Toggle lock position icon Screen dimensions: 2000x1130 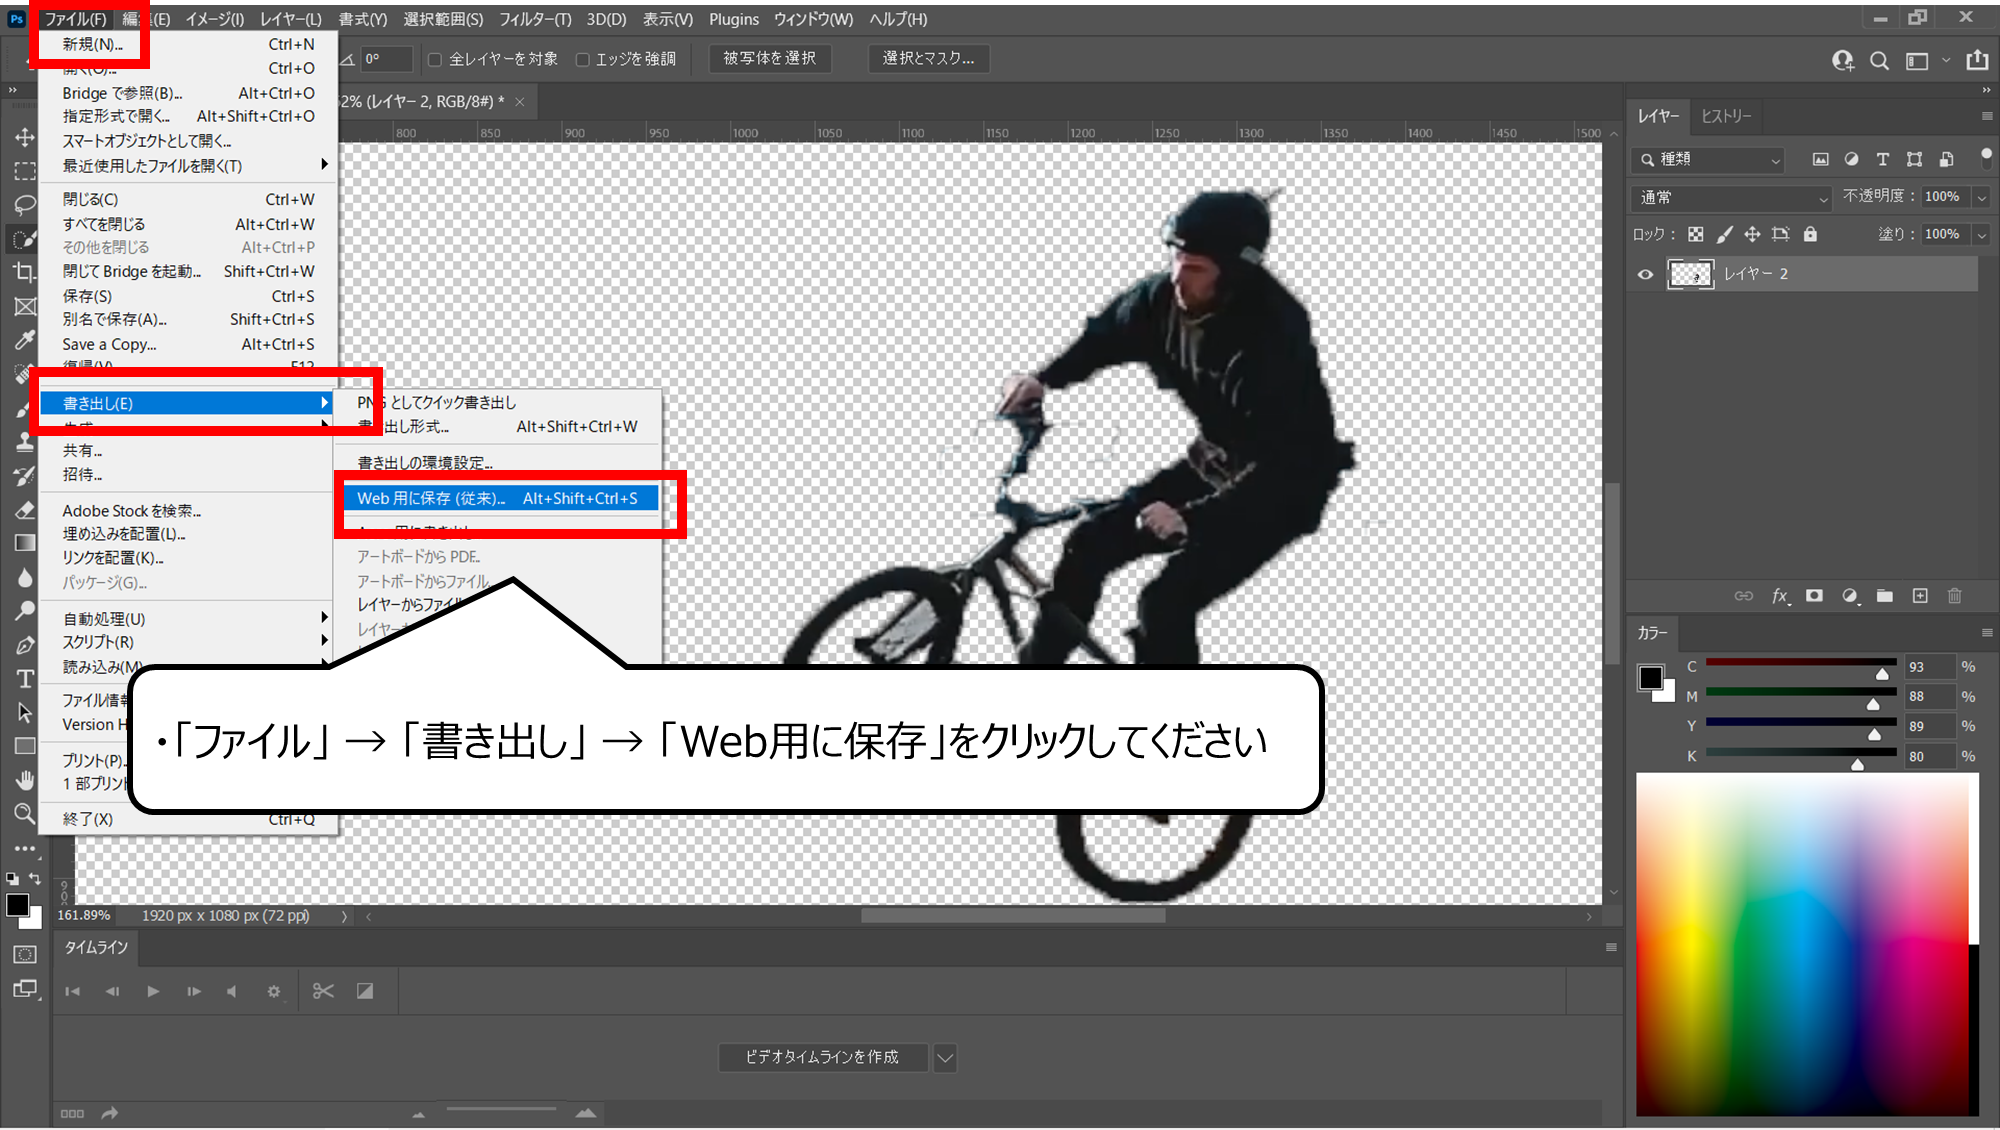pyautogui.click(x=1752, y=234)
